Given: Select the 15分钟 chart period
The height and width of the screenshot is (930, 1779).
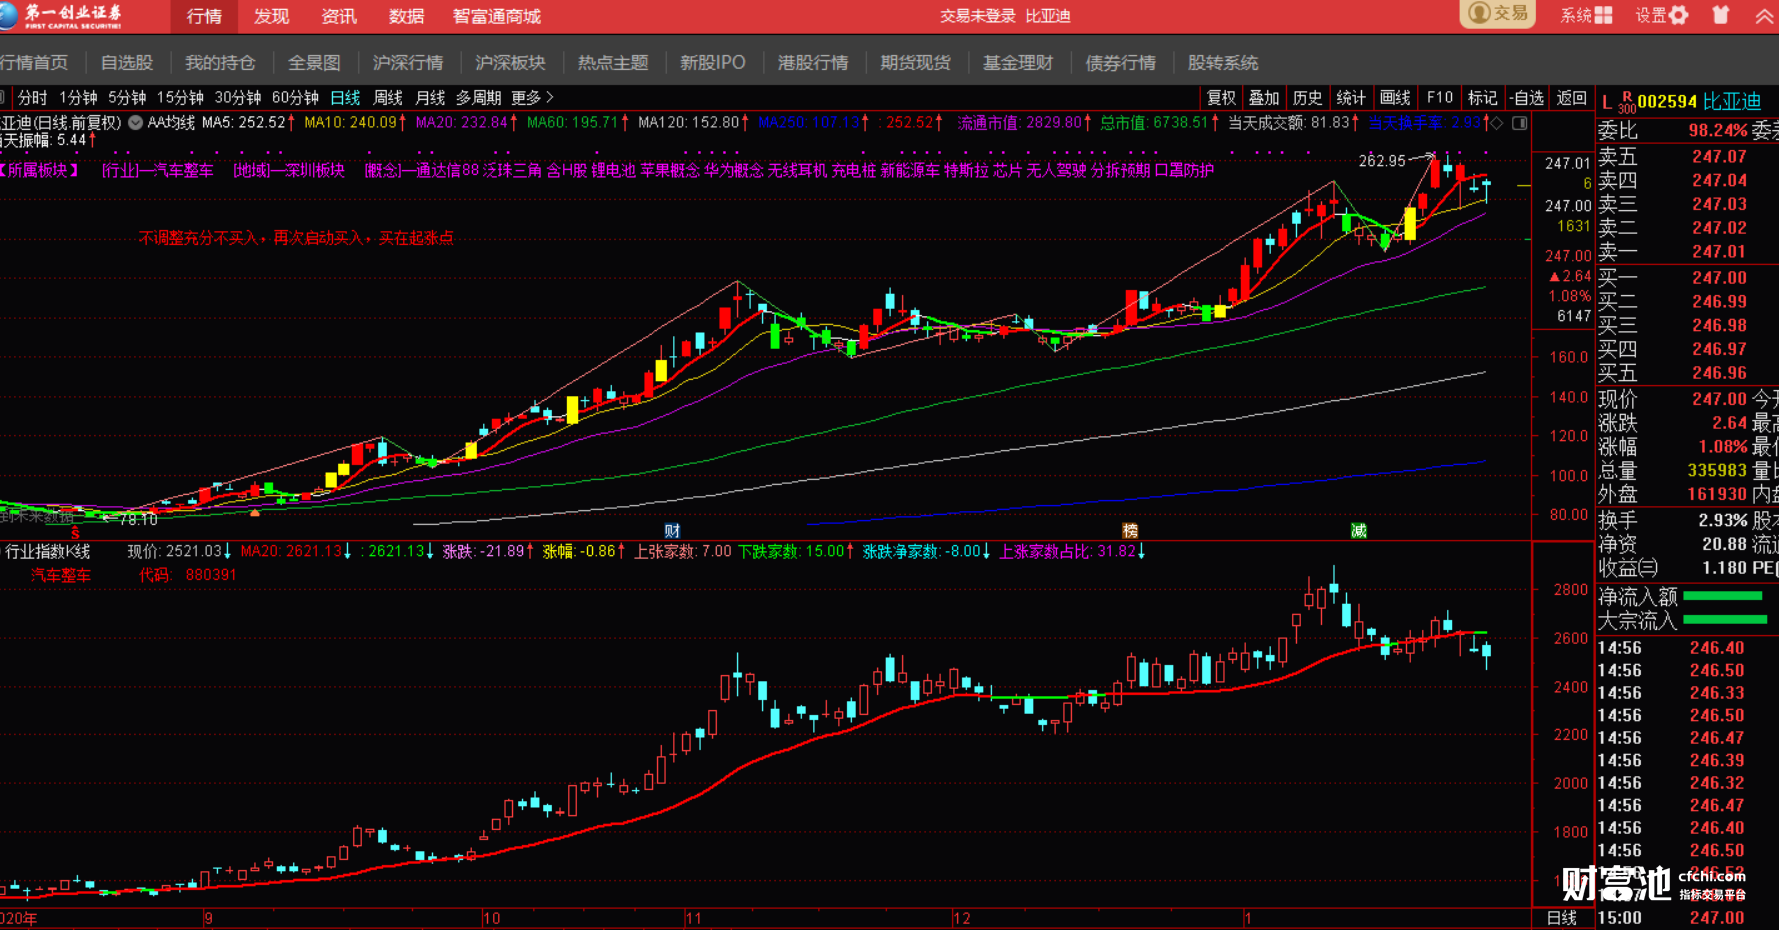Looking at the screenshot, I should tap(180, 98).
